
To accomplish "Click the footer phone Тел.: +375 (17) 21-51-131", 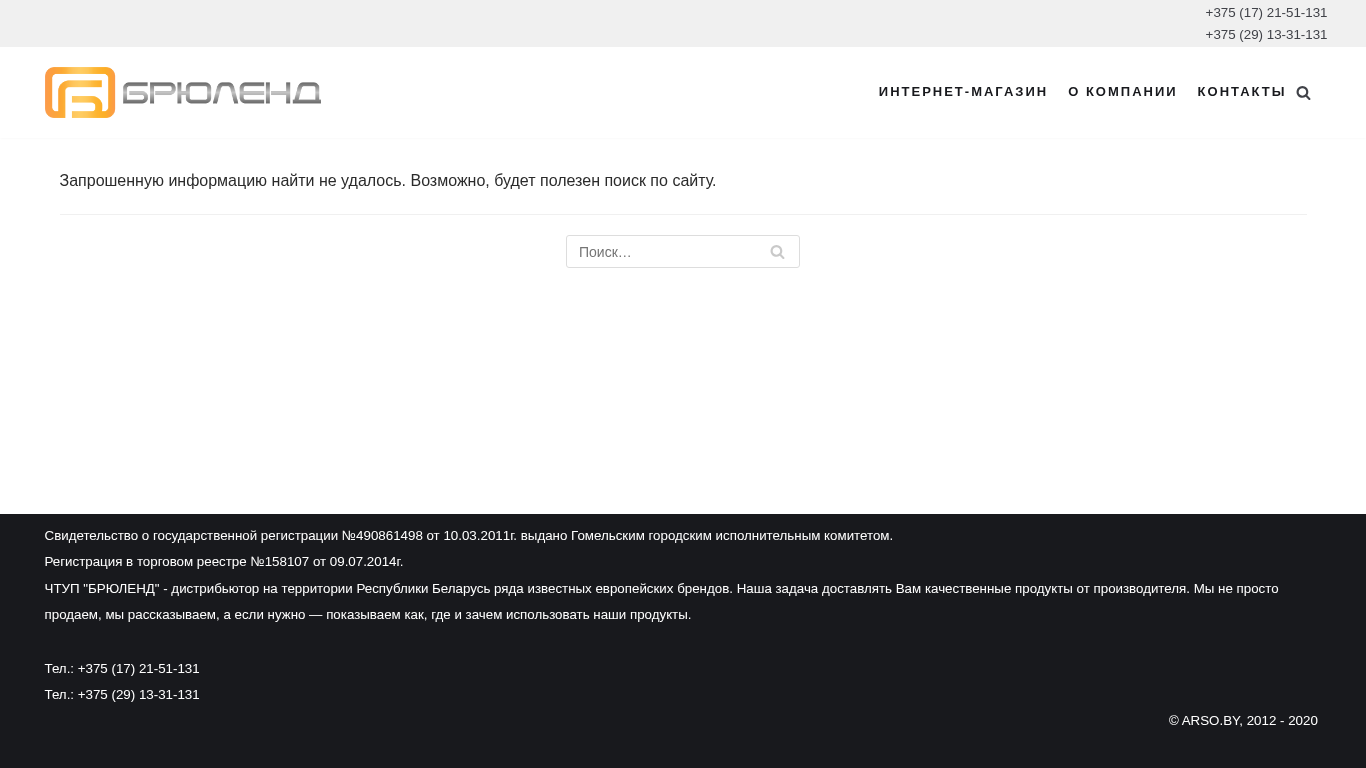I will click(x=122, y=669).
